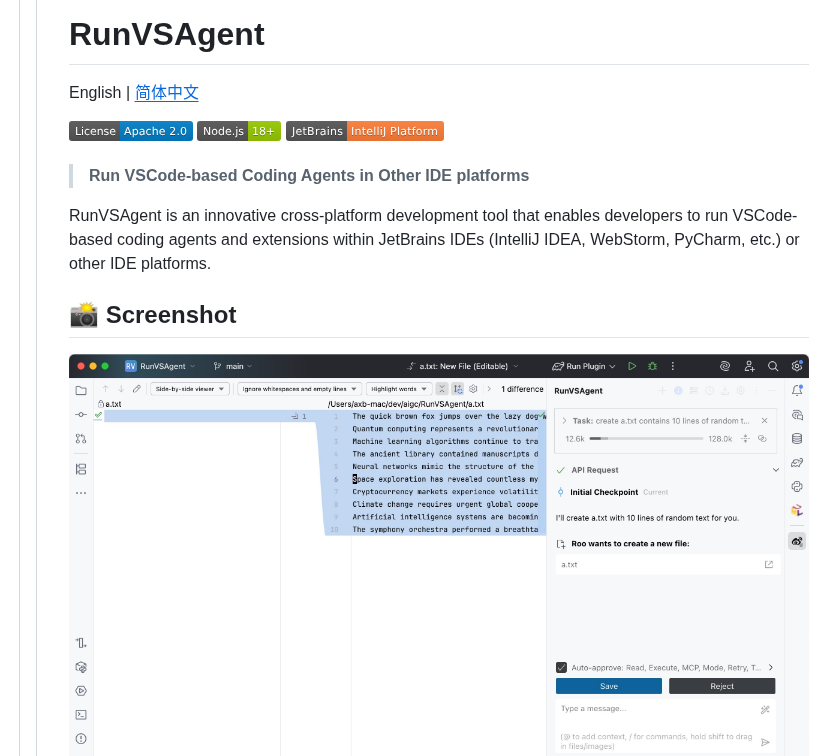
Task: Open a.txt via the external link icon
Action: coord(769,564)
